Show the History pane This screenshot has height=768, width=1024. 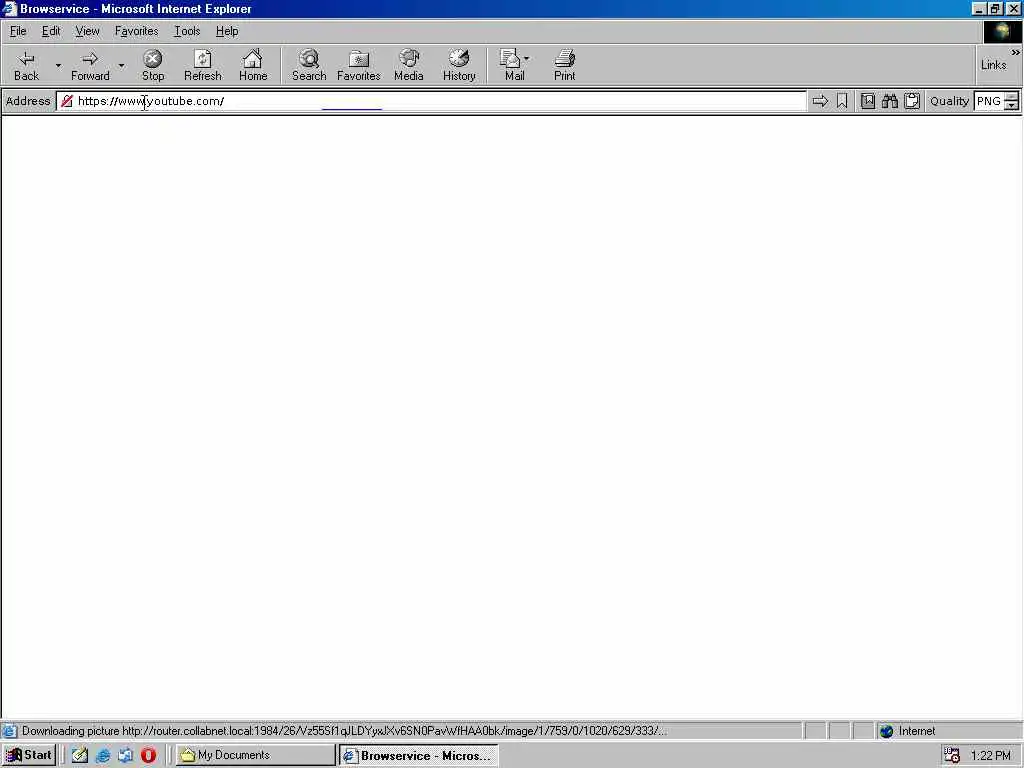459,65
